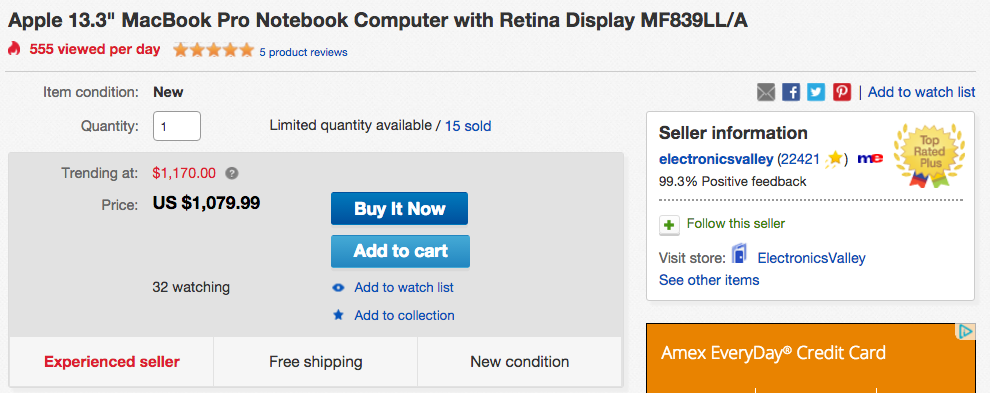Viewport: 990px width, 393px height.
Task: Click the Top Rated Plus badge
Action: click(x=929, y=155)
